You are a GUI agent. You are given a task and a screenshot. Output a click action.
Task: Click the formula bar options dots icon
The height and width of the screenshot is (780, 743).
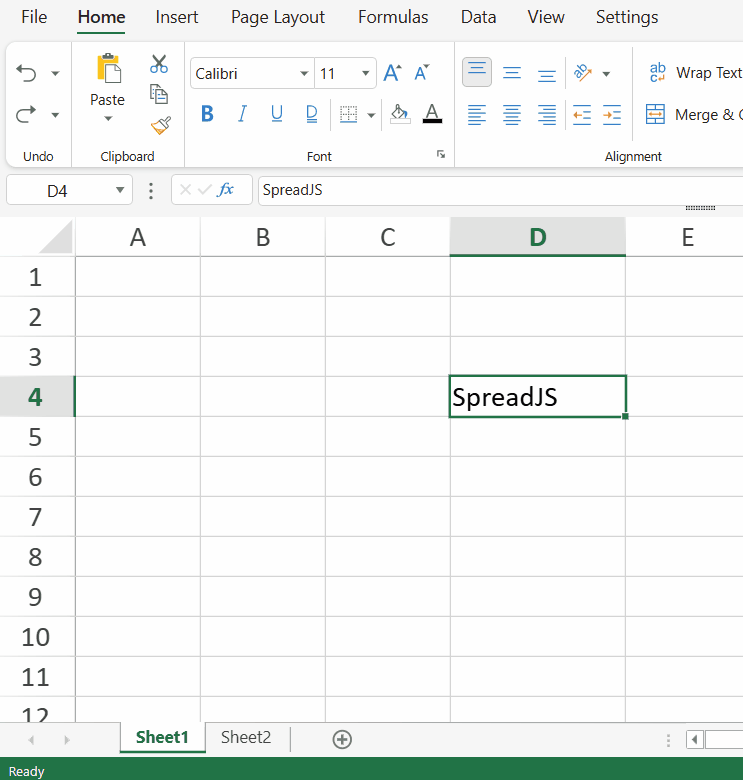[x=151, y=191]
